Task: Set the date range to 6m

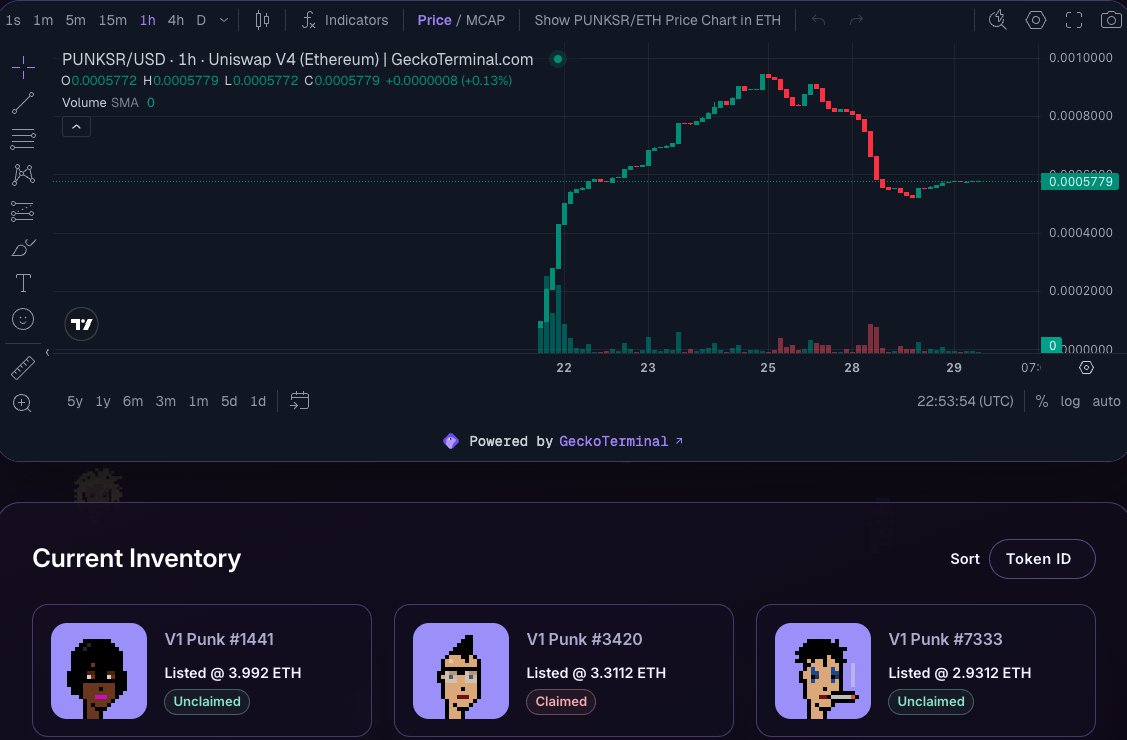Action: click(x=133, y=401)
